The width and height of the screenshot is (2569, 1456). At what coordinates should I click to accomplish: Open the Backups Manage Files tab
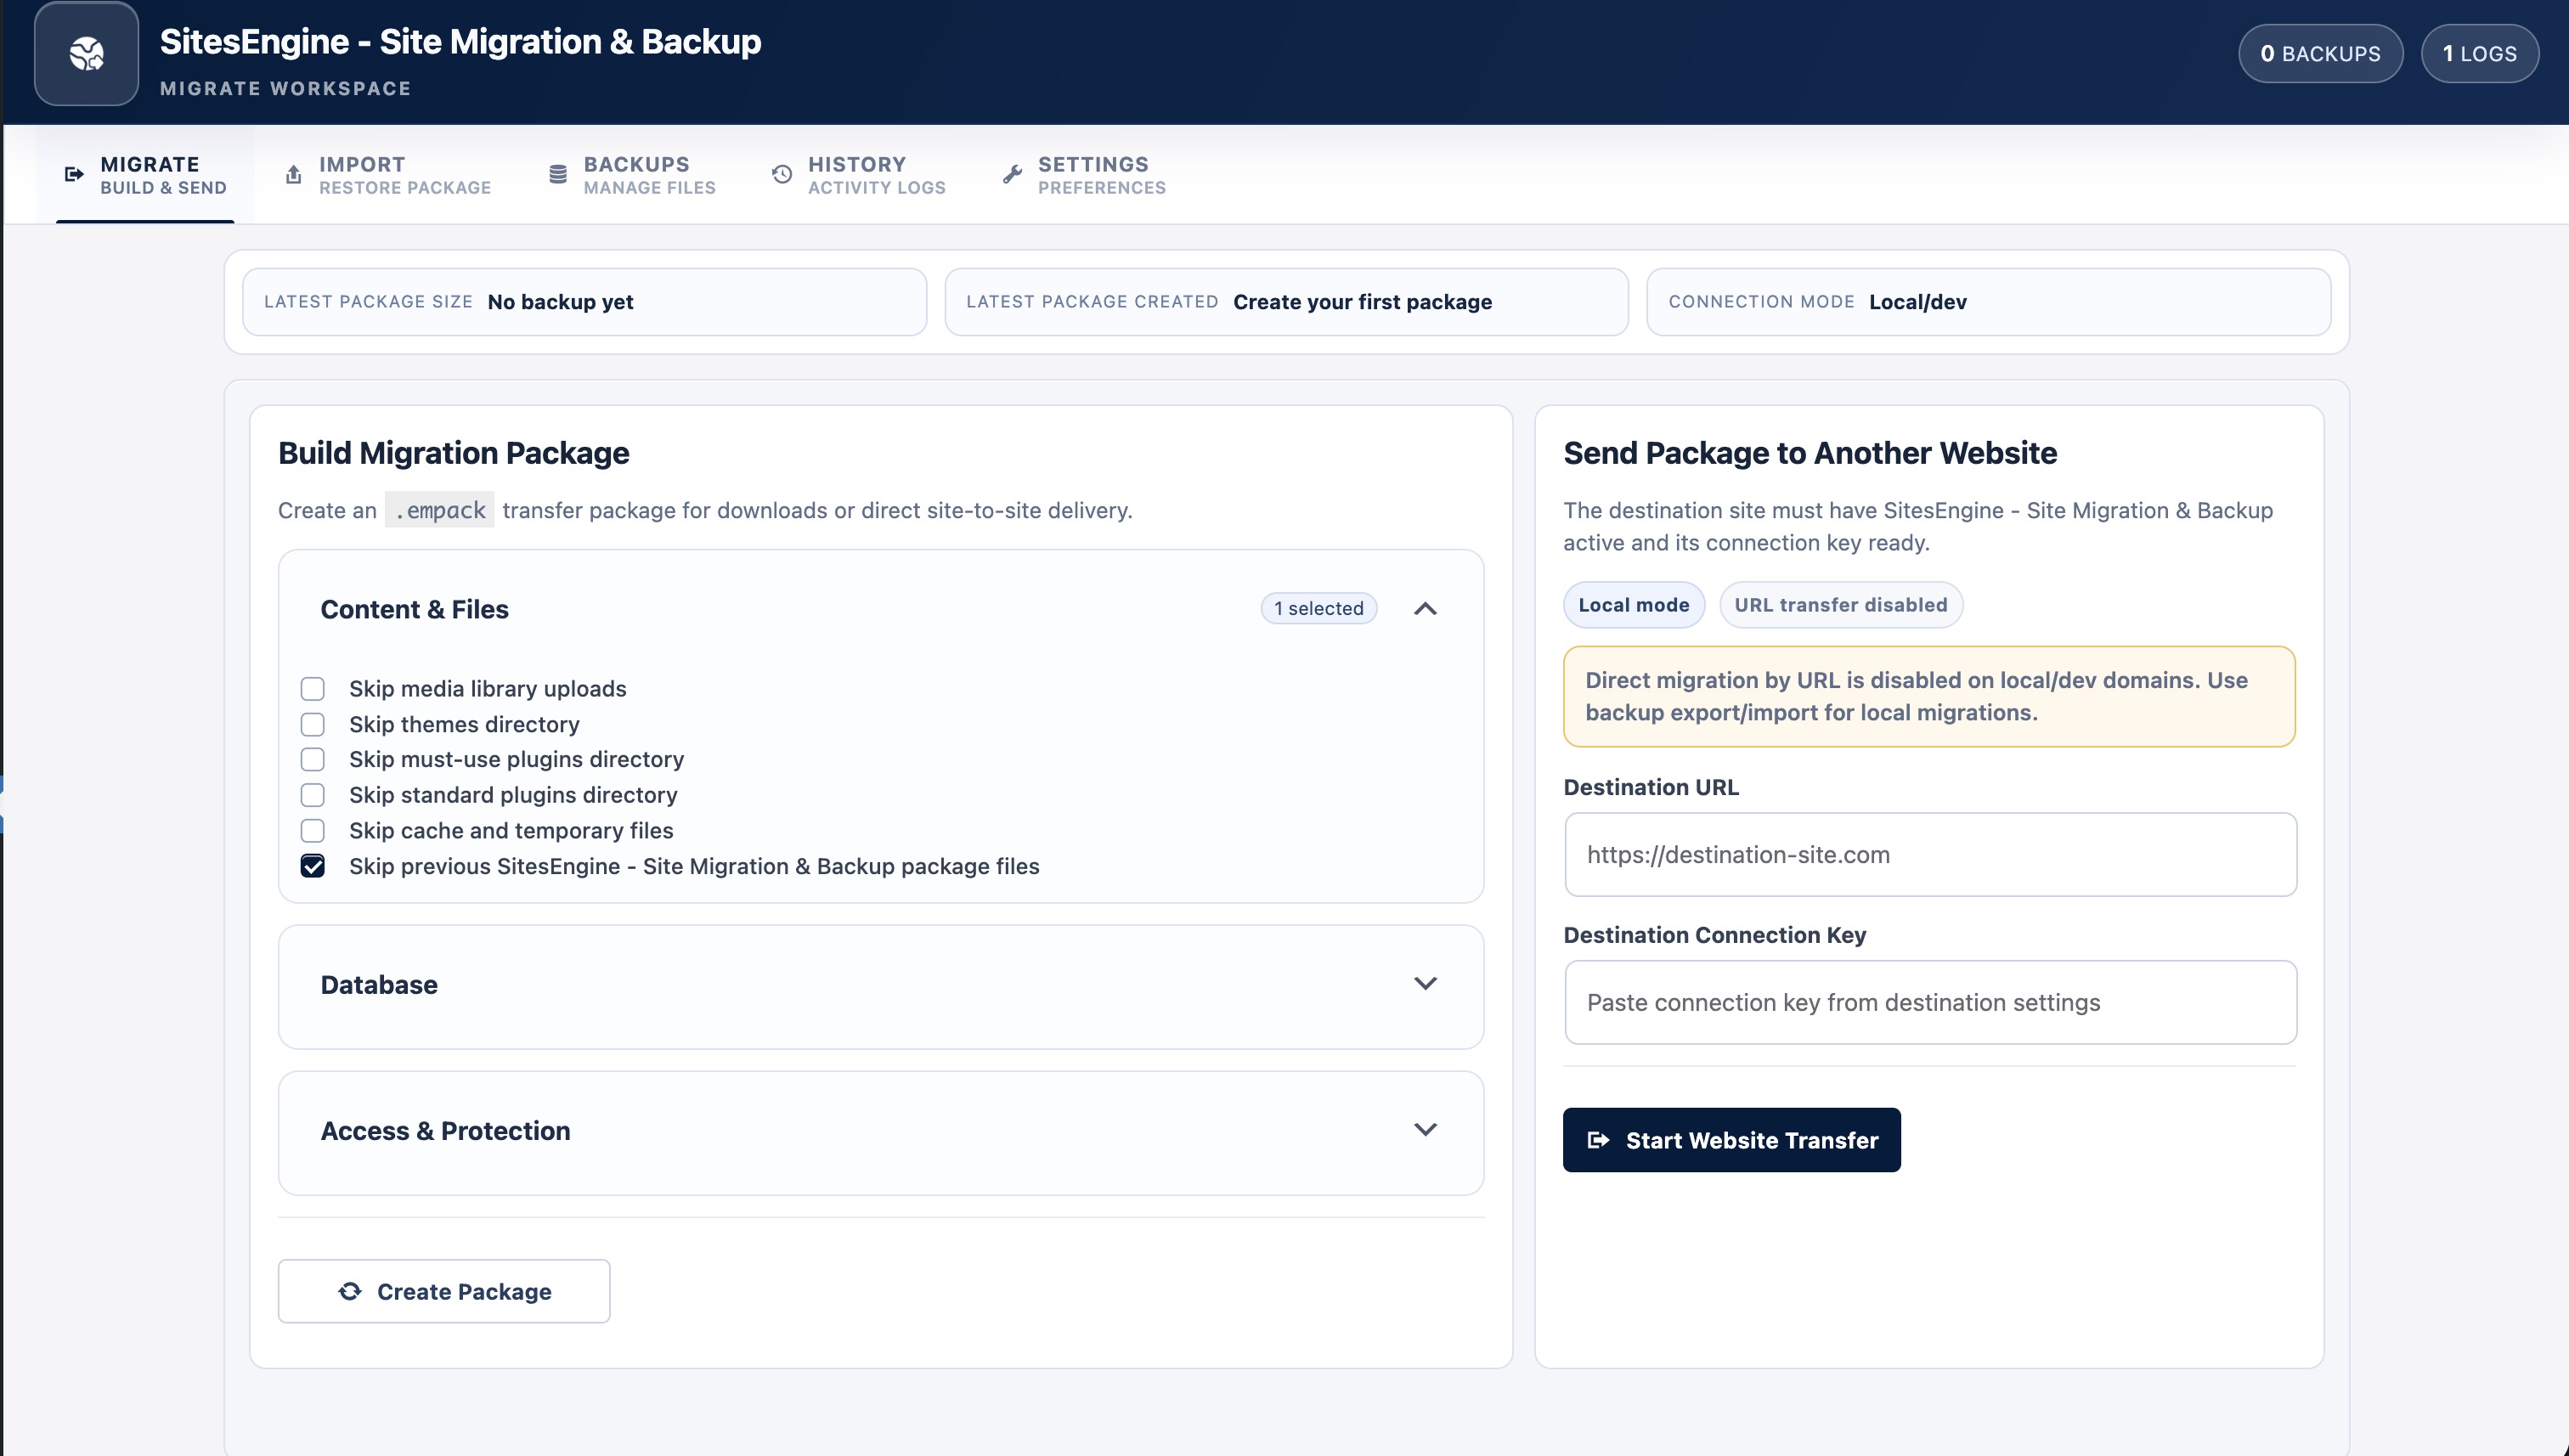pos(632,175)
